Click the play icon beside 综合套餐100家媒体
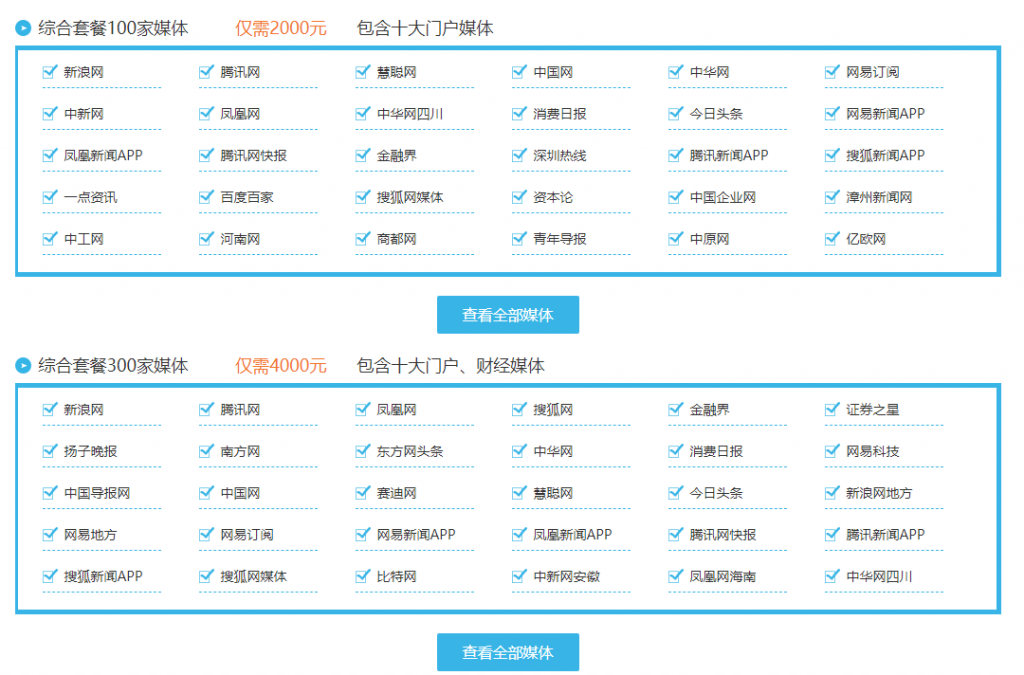This screenshot has width=1024, height=675. tap(24, 28)
